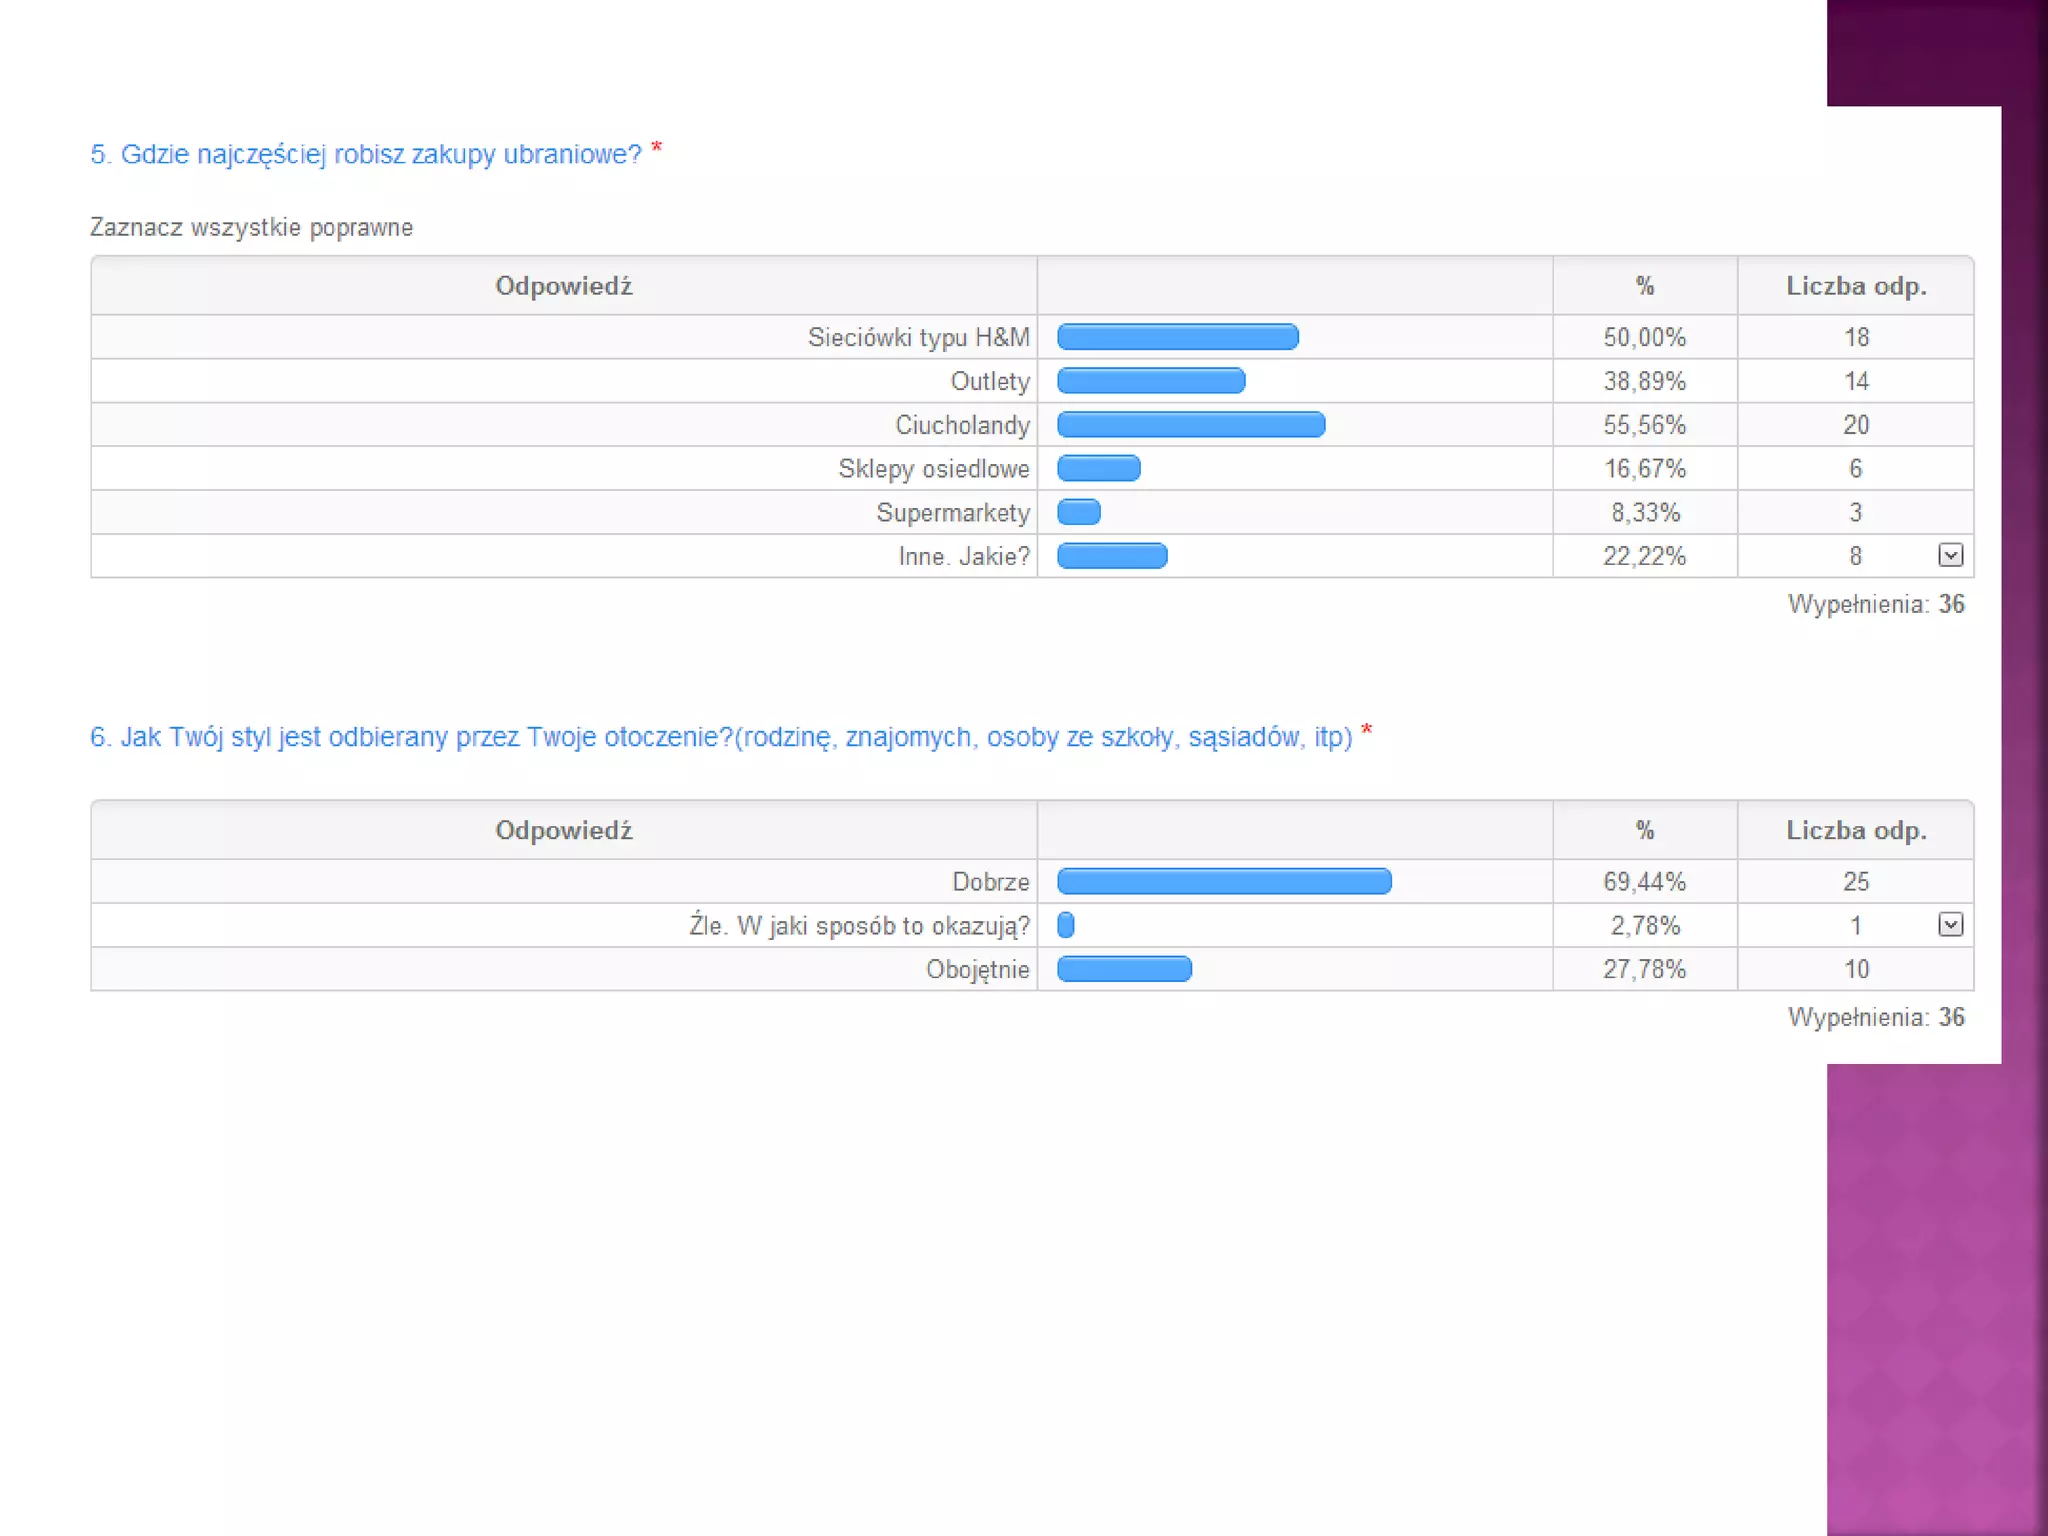
Task: Expand the 'Inne. Jakie?' answers dropdown
Action: 1950,555
